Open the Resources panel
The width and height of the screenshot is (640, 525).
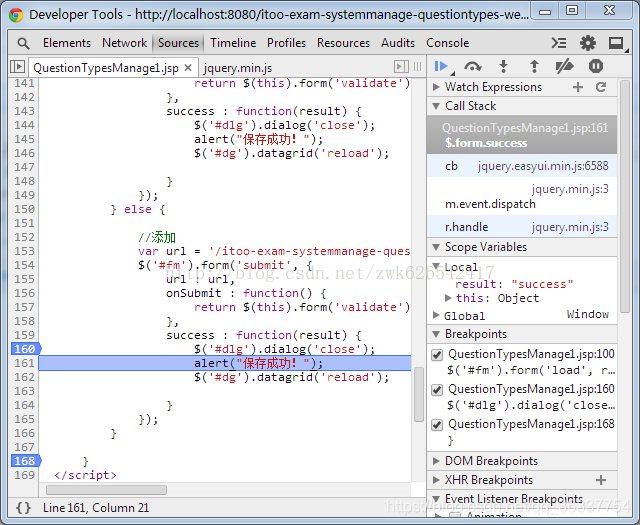click(x=343, y=43)
